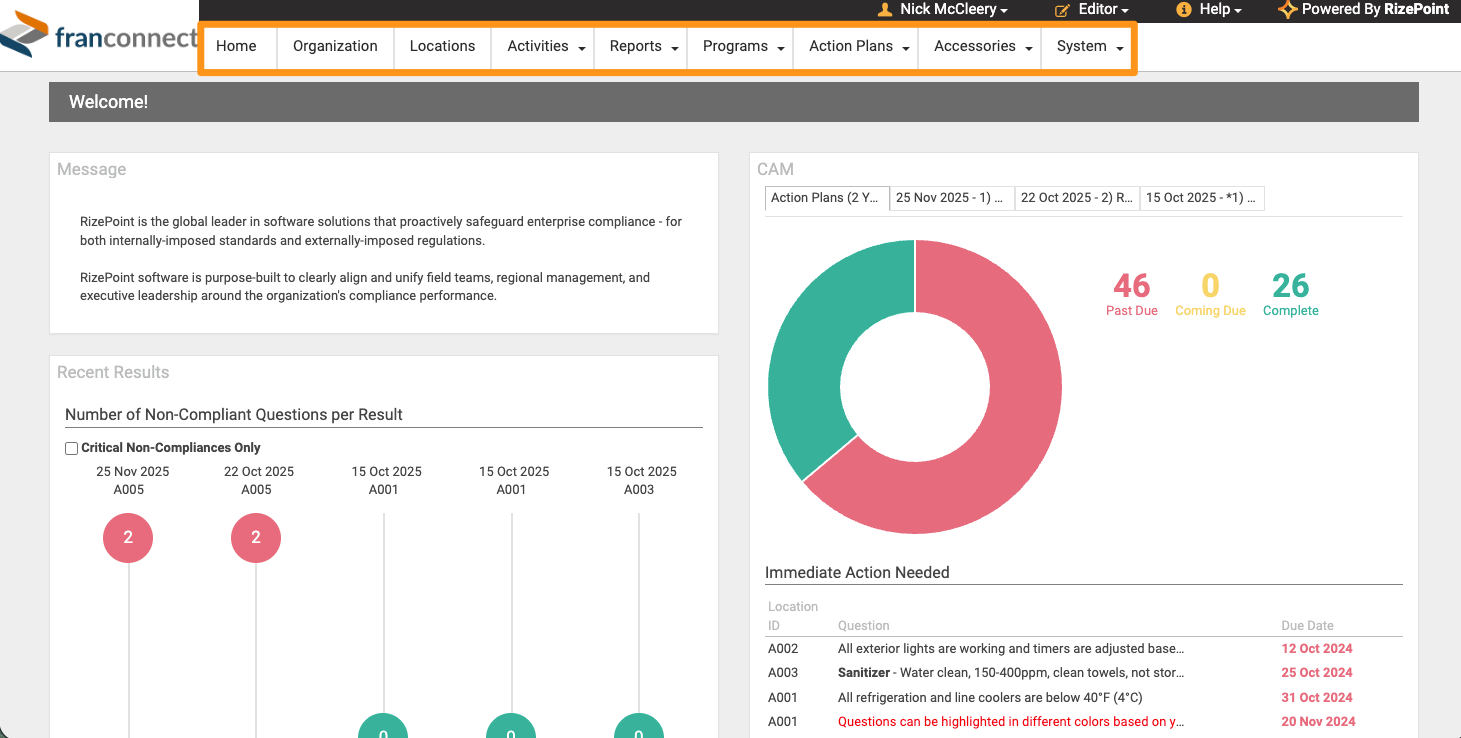Screen dimensions: 1461x738
Task: Go to the Home menu item
Action: click(236, 46)
